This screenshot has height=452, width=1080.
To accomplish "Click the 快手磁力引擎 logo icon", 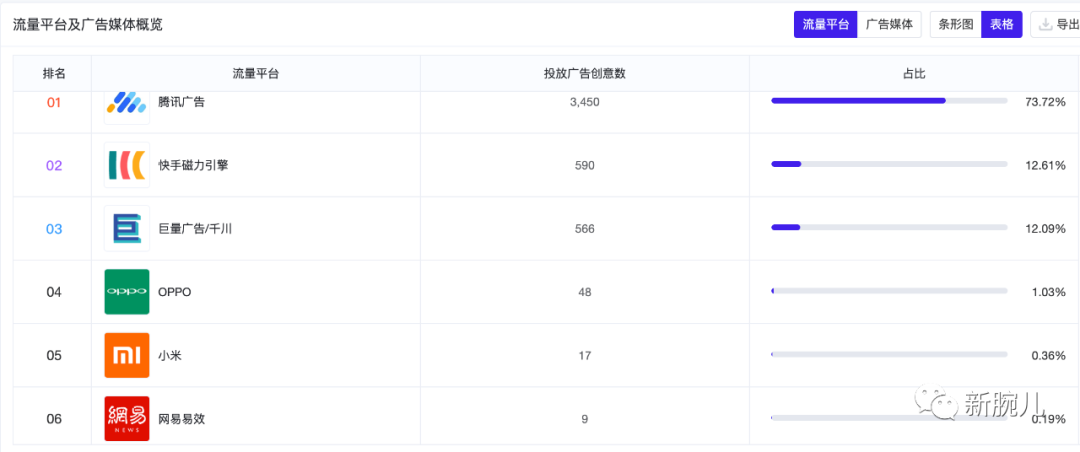I will [127, 165].
